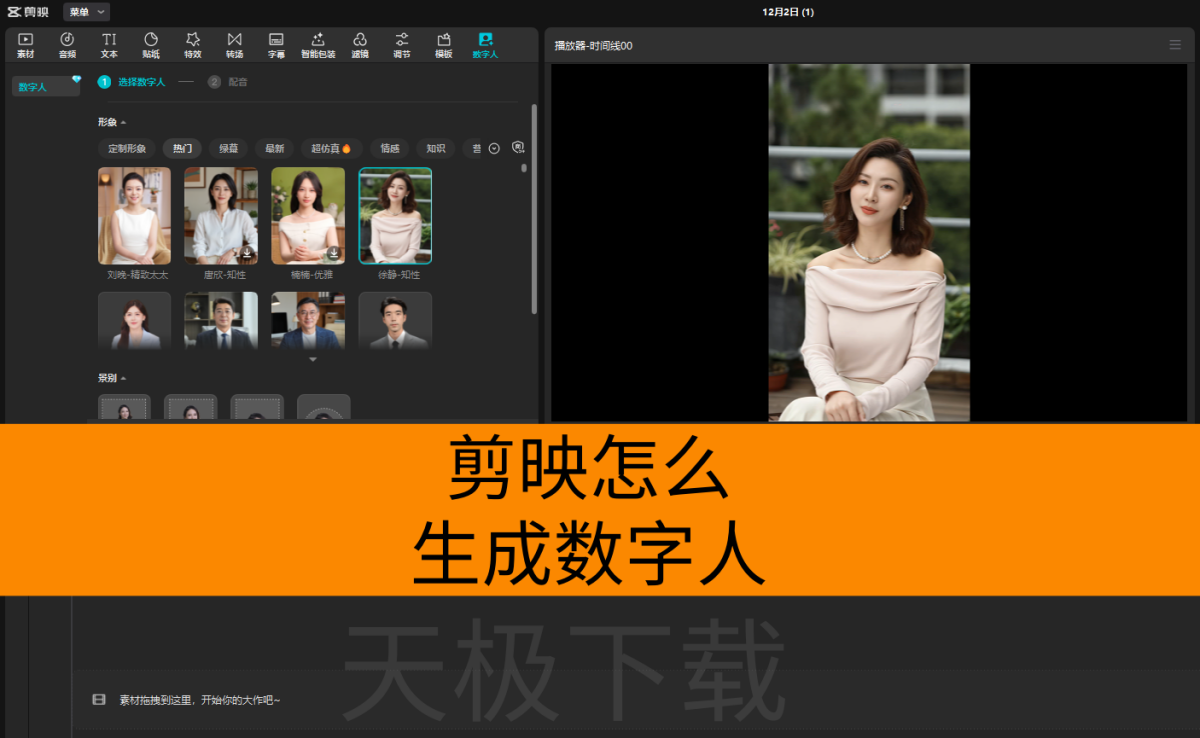Open the 转场 transitions panel
Screen dimensions: 1200x738
pyautogui.click(x=234, y=45)
